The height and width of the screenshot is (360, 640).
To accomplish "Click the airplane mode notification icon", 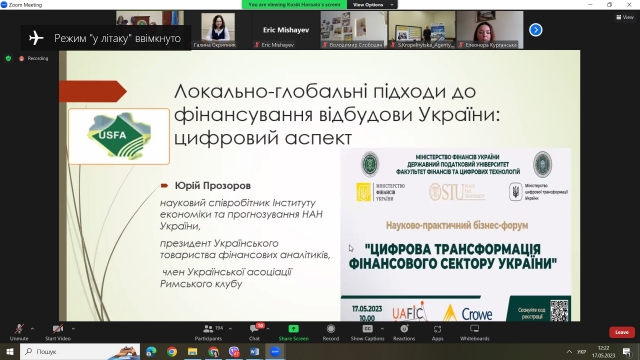I will pos(36,38).
